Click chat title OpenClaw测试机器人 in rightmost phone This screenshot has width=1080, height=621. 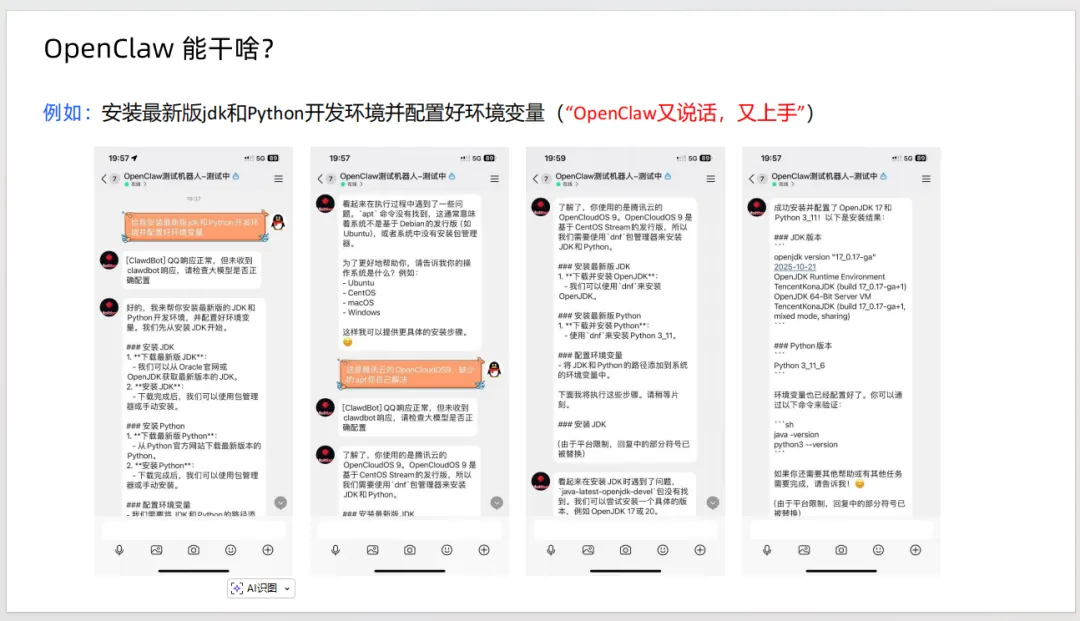824,176
